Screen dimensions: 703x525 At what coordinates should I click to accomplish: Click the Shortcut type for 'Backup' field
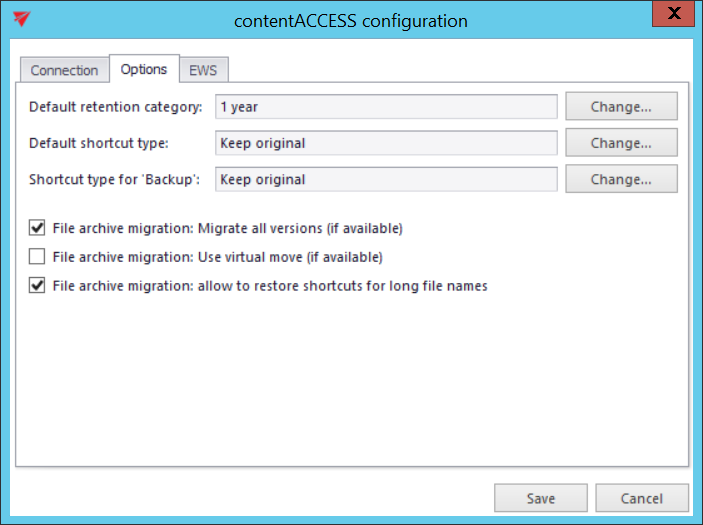coord(385,180)
